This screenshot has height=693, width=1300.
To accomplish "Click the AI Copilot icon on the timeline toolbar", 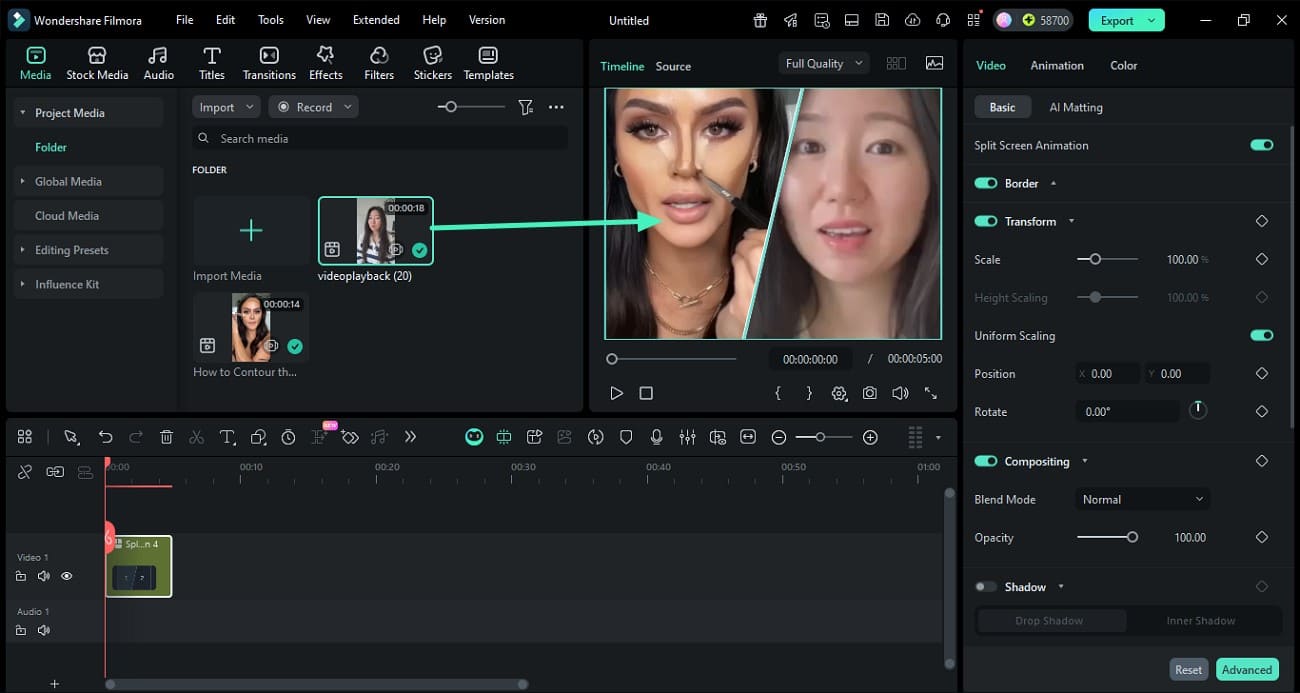I will [474, 437].
